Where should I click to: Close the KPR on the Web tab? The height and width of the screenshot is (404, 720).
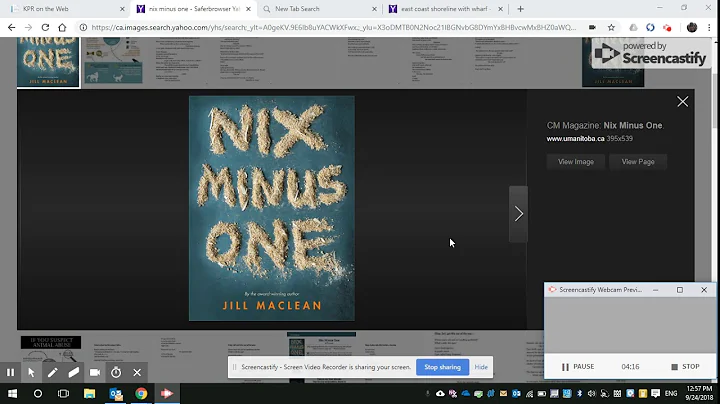[122, 9]
